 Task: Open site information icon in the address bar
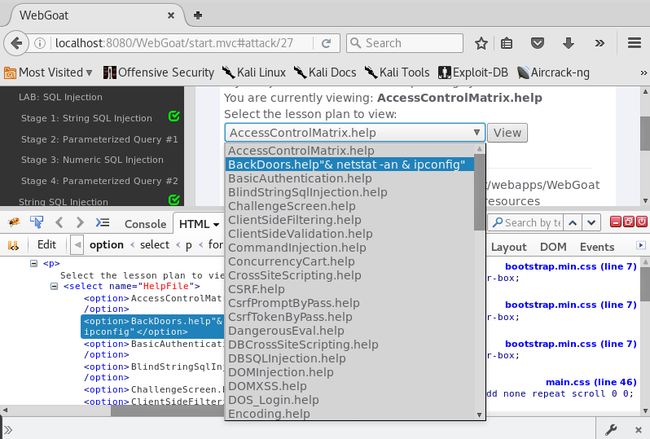coord(40,43)
